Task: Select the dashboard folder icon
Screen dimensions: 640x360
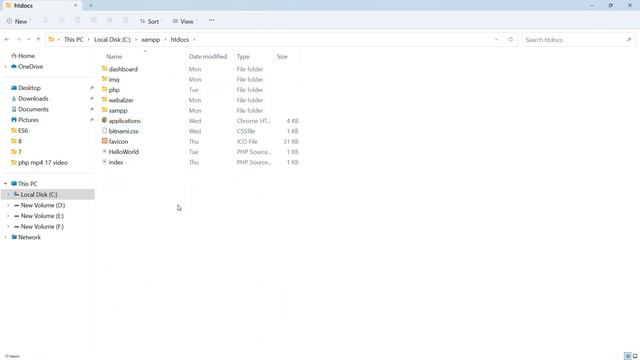Action: [104, 69]
